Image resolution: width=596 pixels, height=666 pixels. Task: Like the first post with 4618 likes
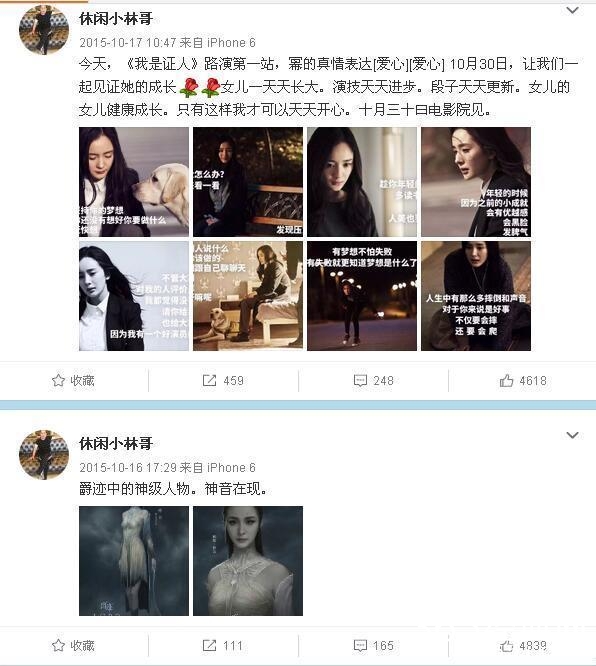pos(506,380)
